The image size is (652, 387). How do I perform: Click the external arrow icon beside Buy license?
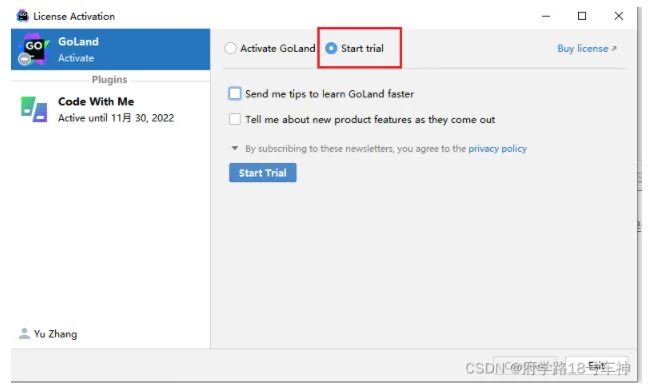pyautogui.click(x=614, y=48)
